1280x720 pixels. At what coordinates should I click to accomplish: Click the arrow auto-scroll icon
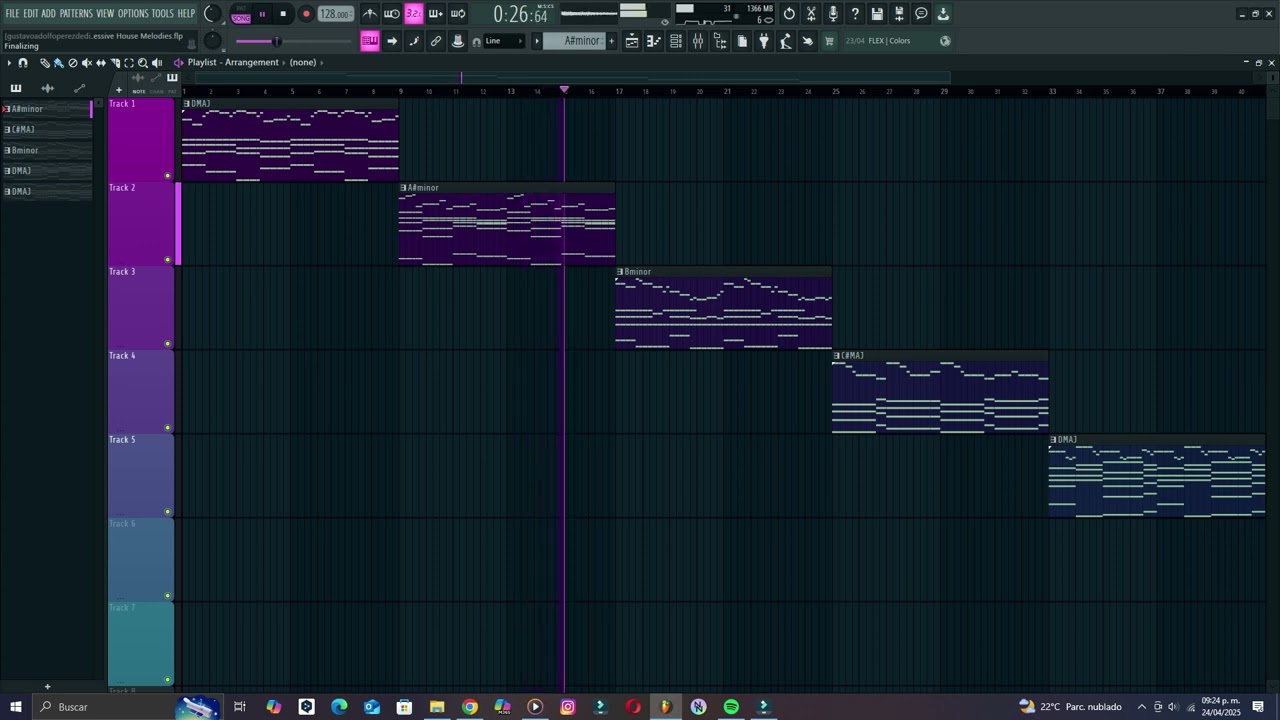392,41
